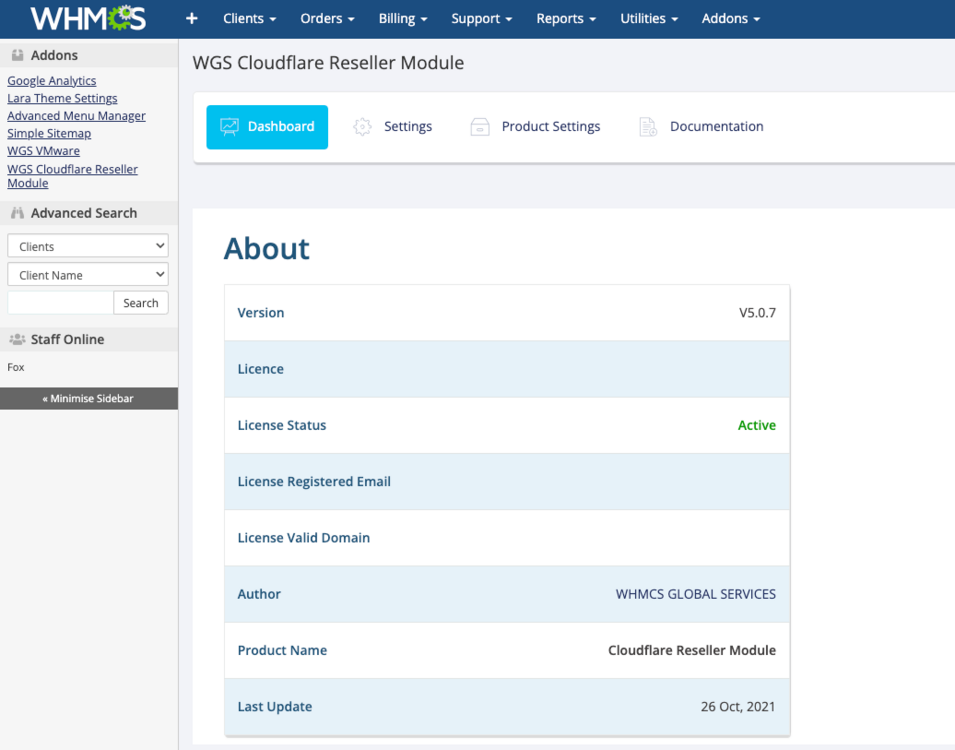Click the Staff Online people icon
This screenshot has width=955, height=750.
(x=17, y=340)
